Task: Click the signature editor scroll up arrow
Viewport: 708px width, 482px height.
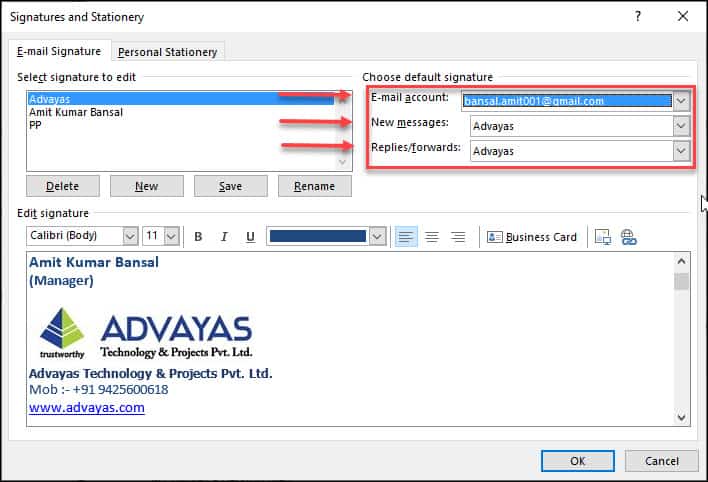Action: [x=681, y=261]
